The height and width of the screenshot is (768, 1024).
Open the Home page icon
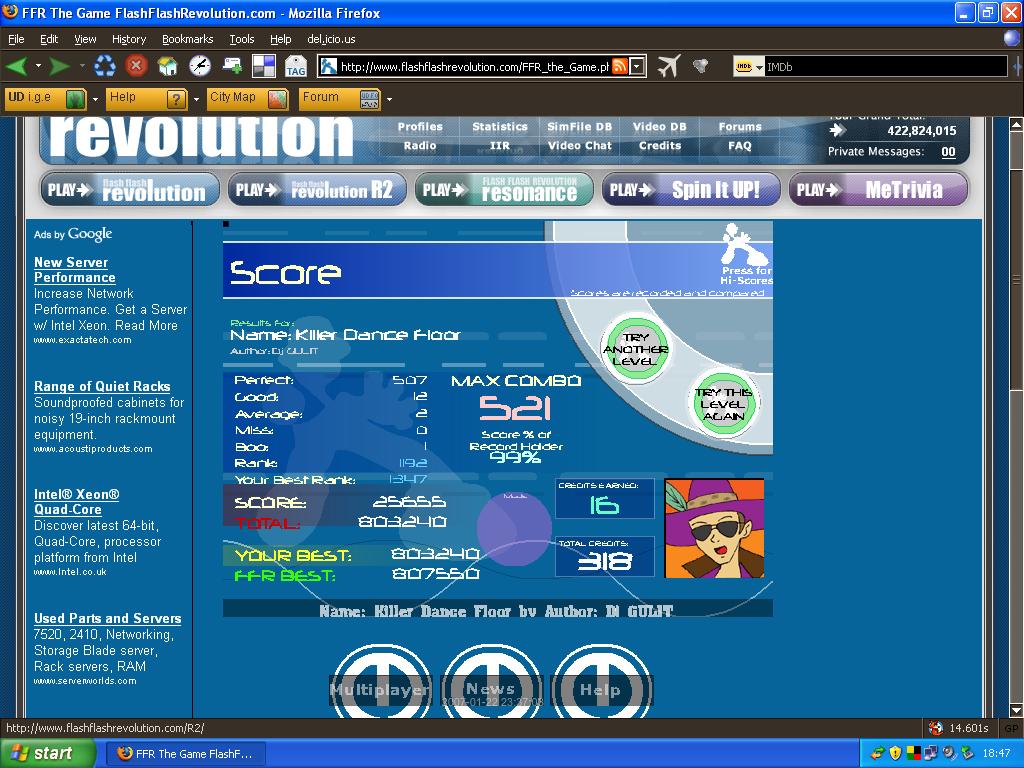pos(168,66)
